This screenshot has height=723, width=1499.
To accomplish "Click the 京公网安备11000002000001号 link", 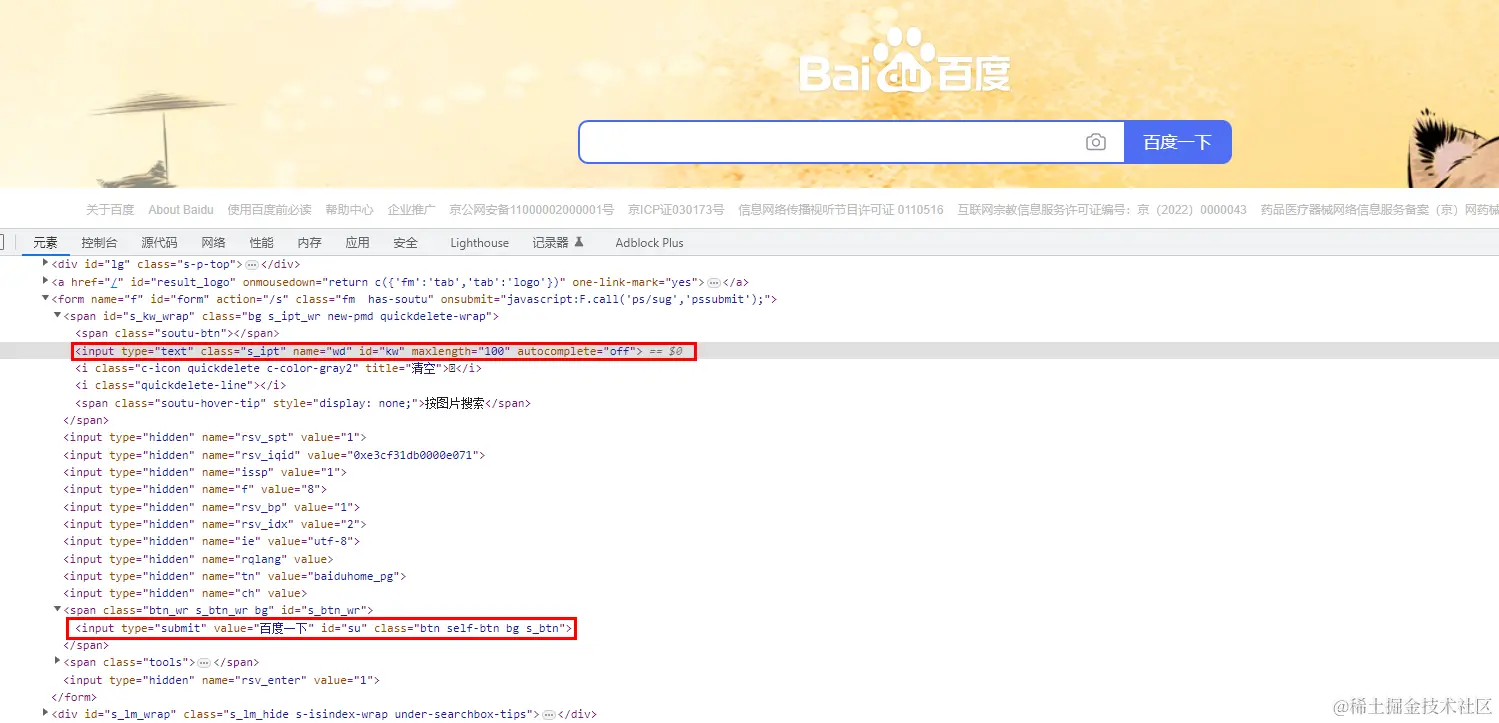I will 531,210.
